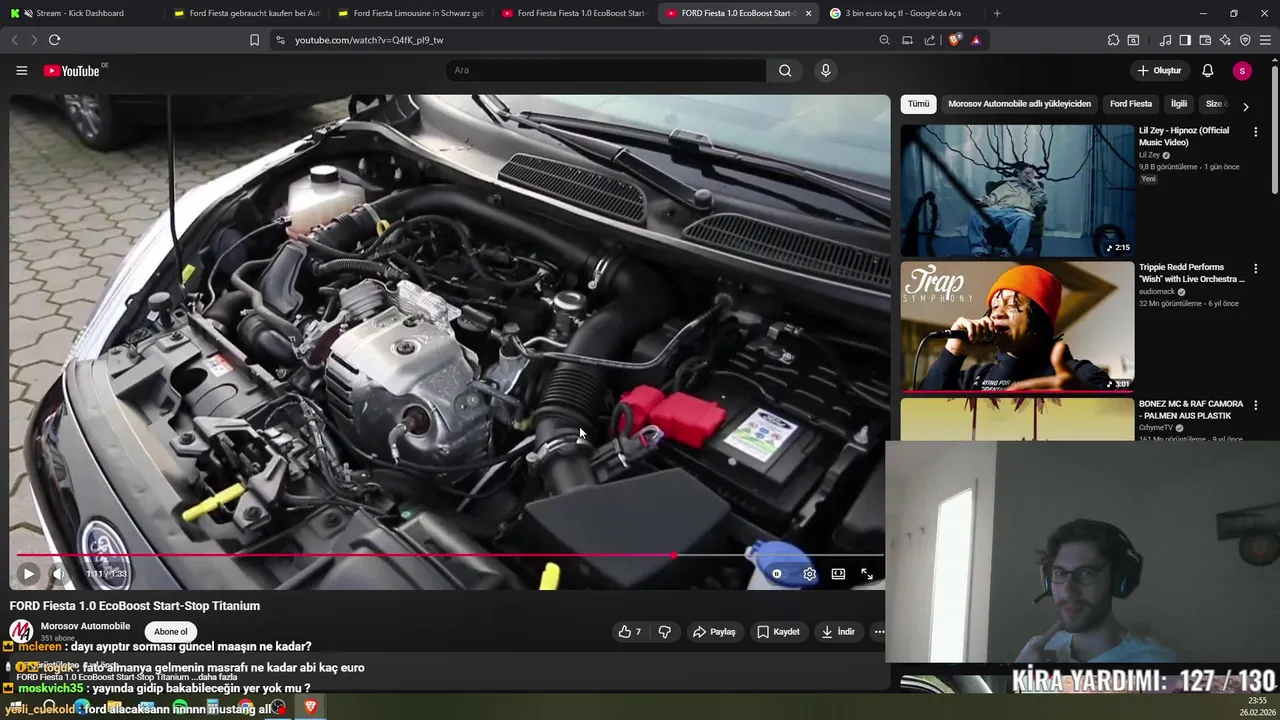Viewport: 1280px width, 720px height.
Task: Select the İlgili filter chip
Action: point(1179,104)
